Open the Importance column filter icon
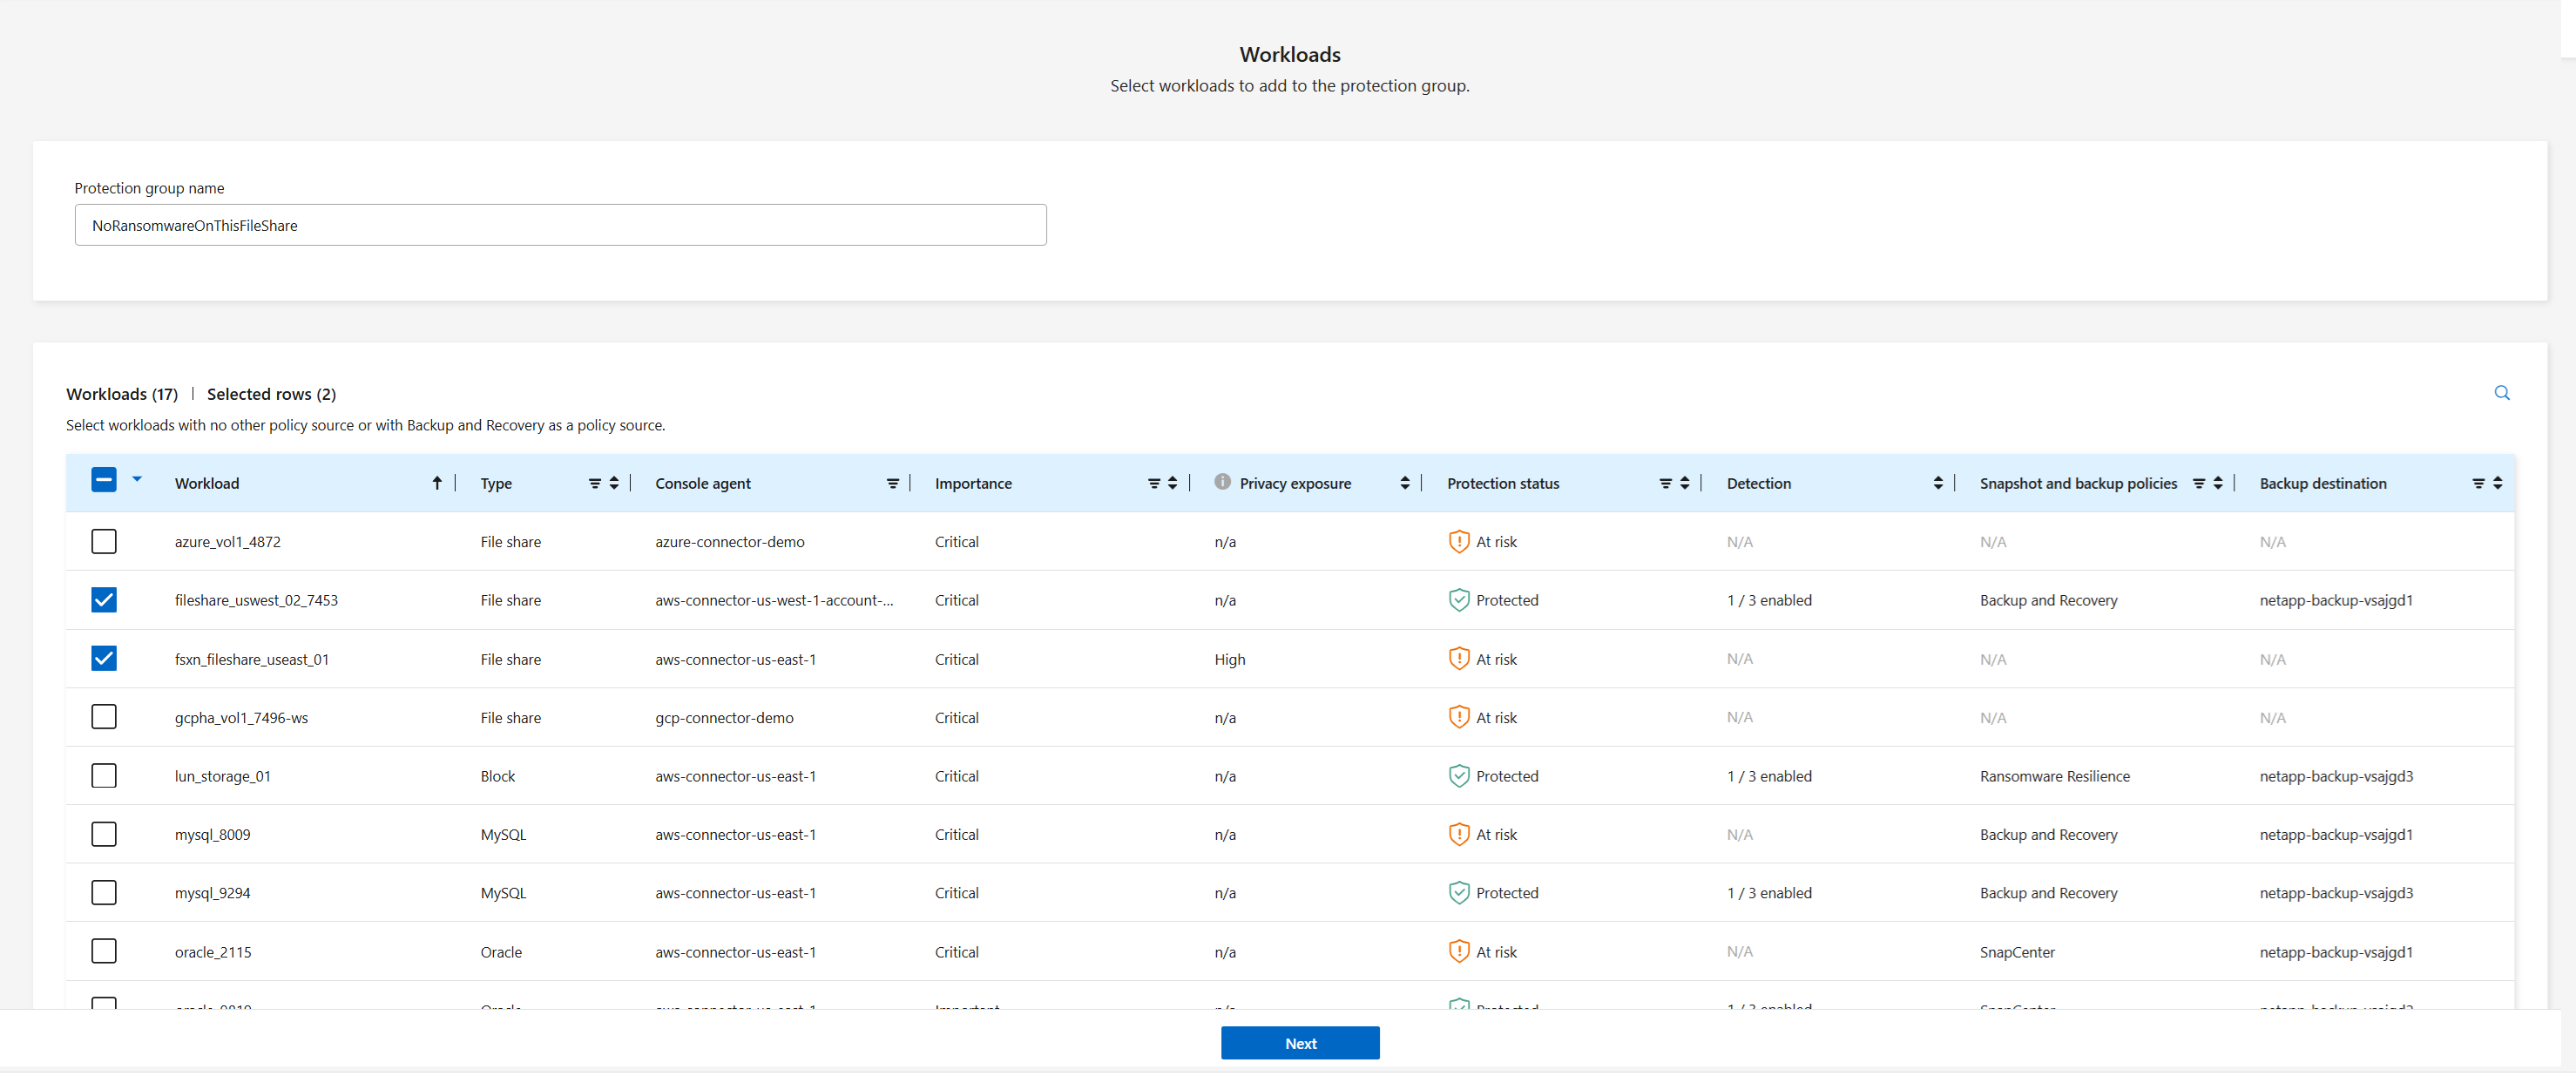The width and height of the screenshot is (2576, 1076). [x=1153, y=484]
